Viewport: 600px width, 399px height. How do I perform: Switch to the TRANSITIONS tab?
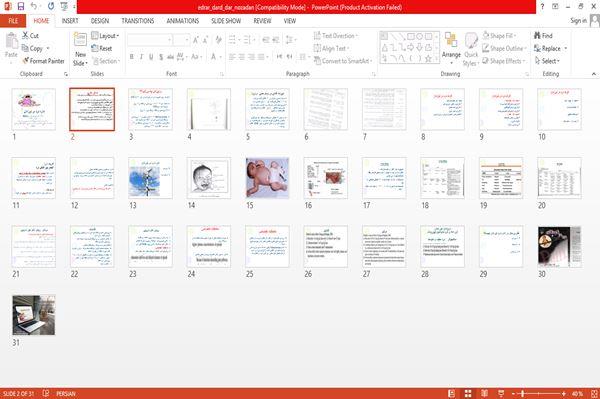[x=138, y=21]
